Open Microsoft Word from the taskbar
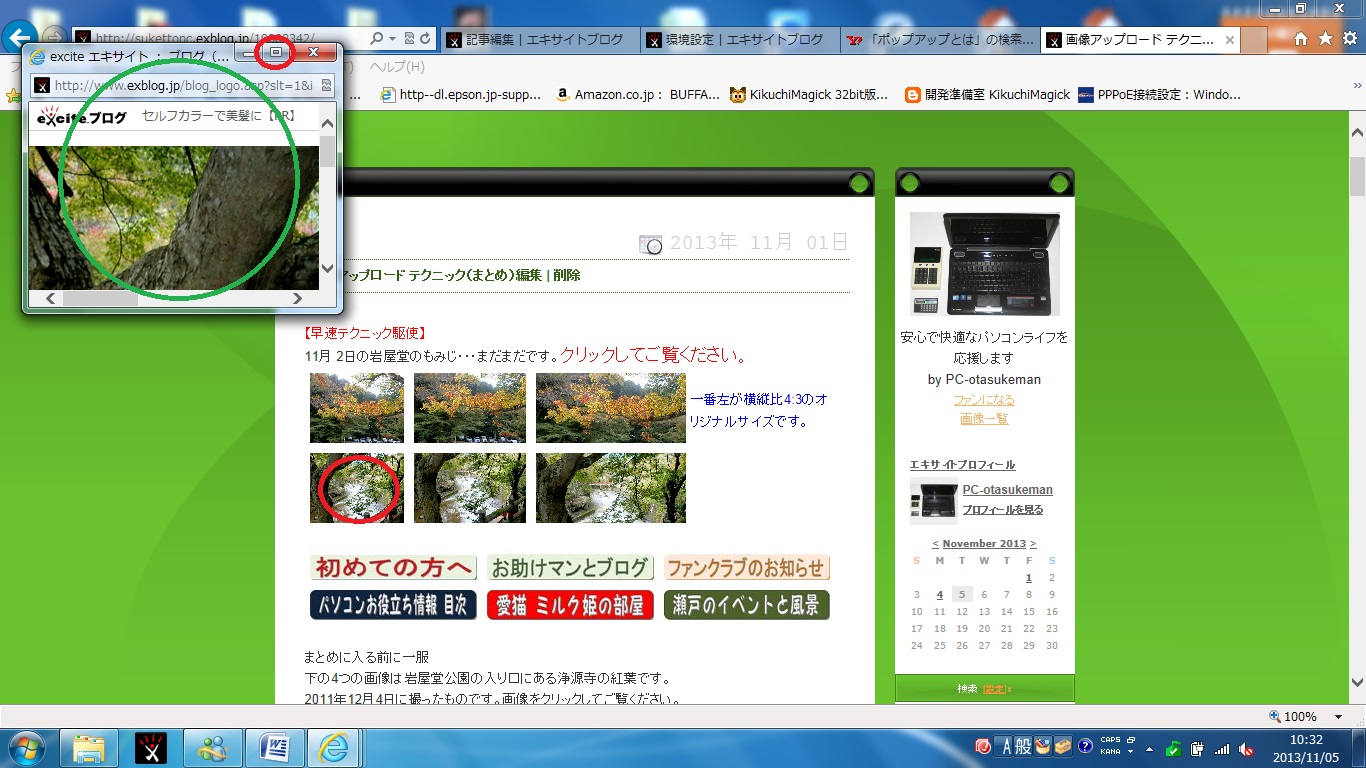The image size is (1366, 768). click(x=275, y=747)
